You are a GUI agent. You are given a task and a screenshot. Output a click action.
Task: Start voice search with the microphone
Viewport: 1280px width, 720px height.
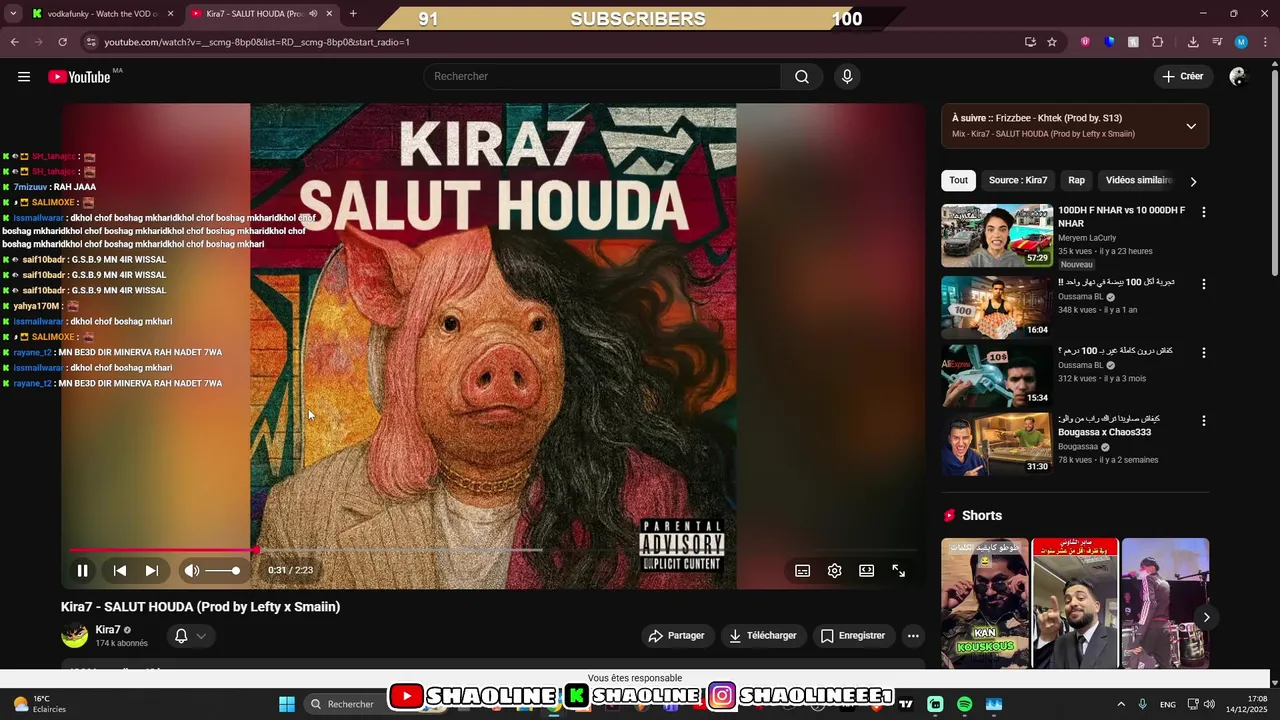point(847,77)
